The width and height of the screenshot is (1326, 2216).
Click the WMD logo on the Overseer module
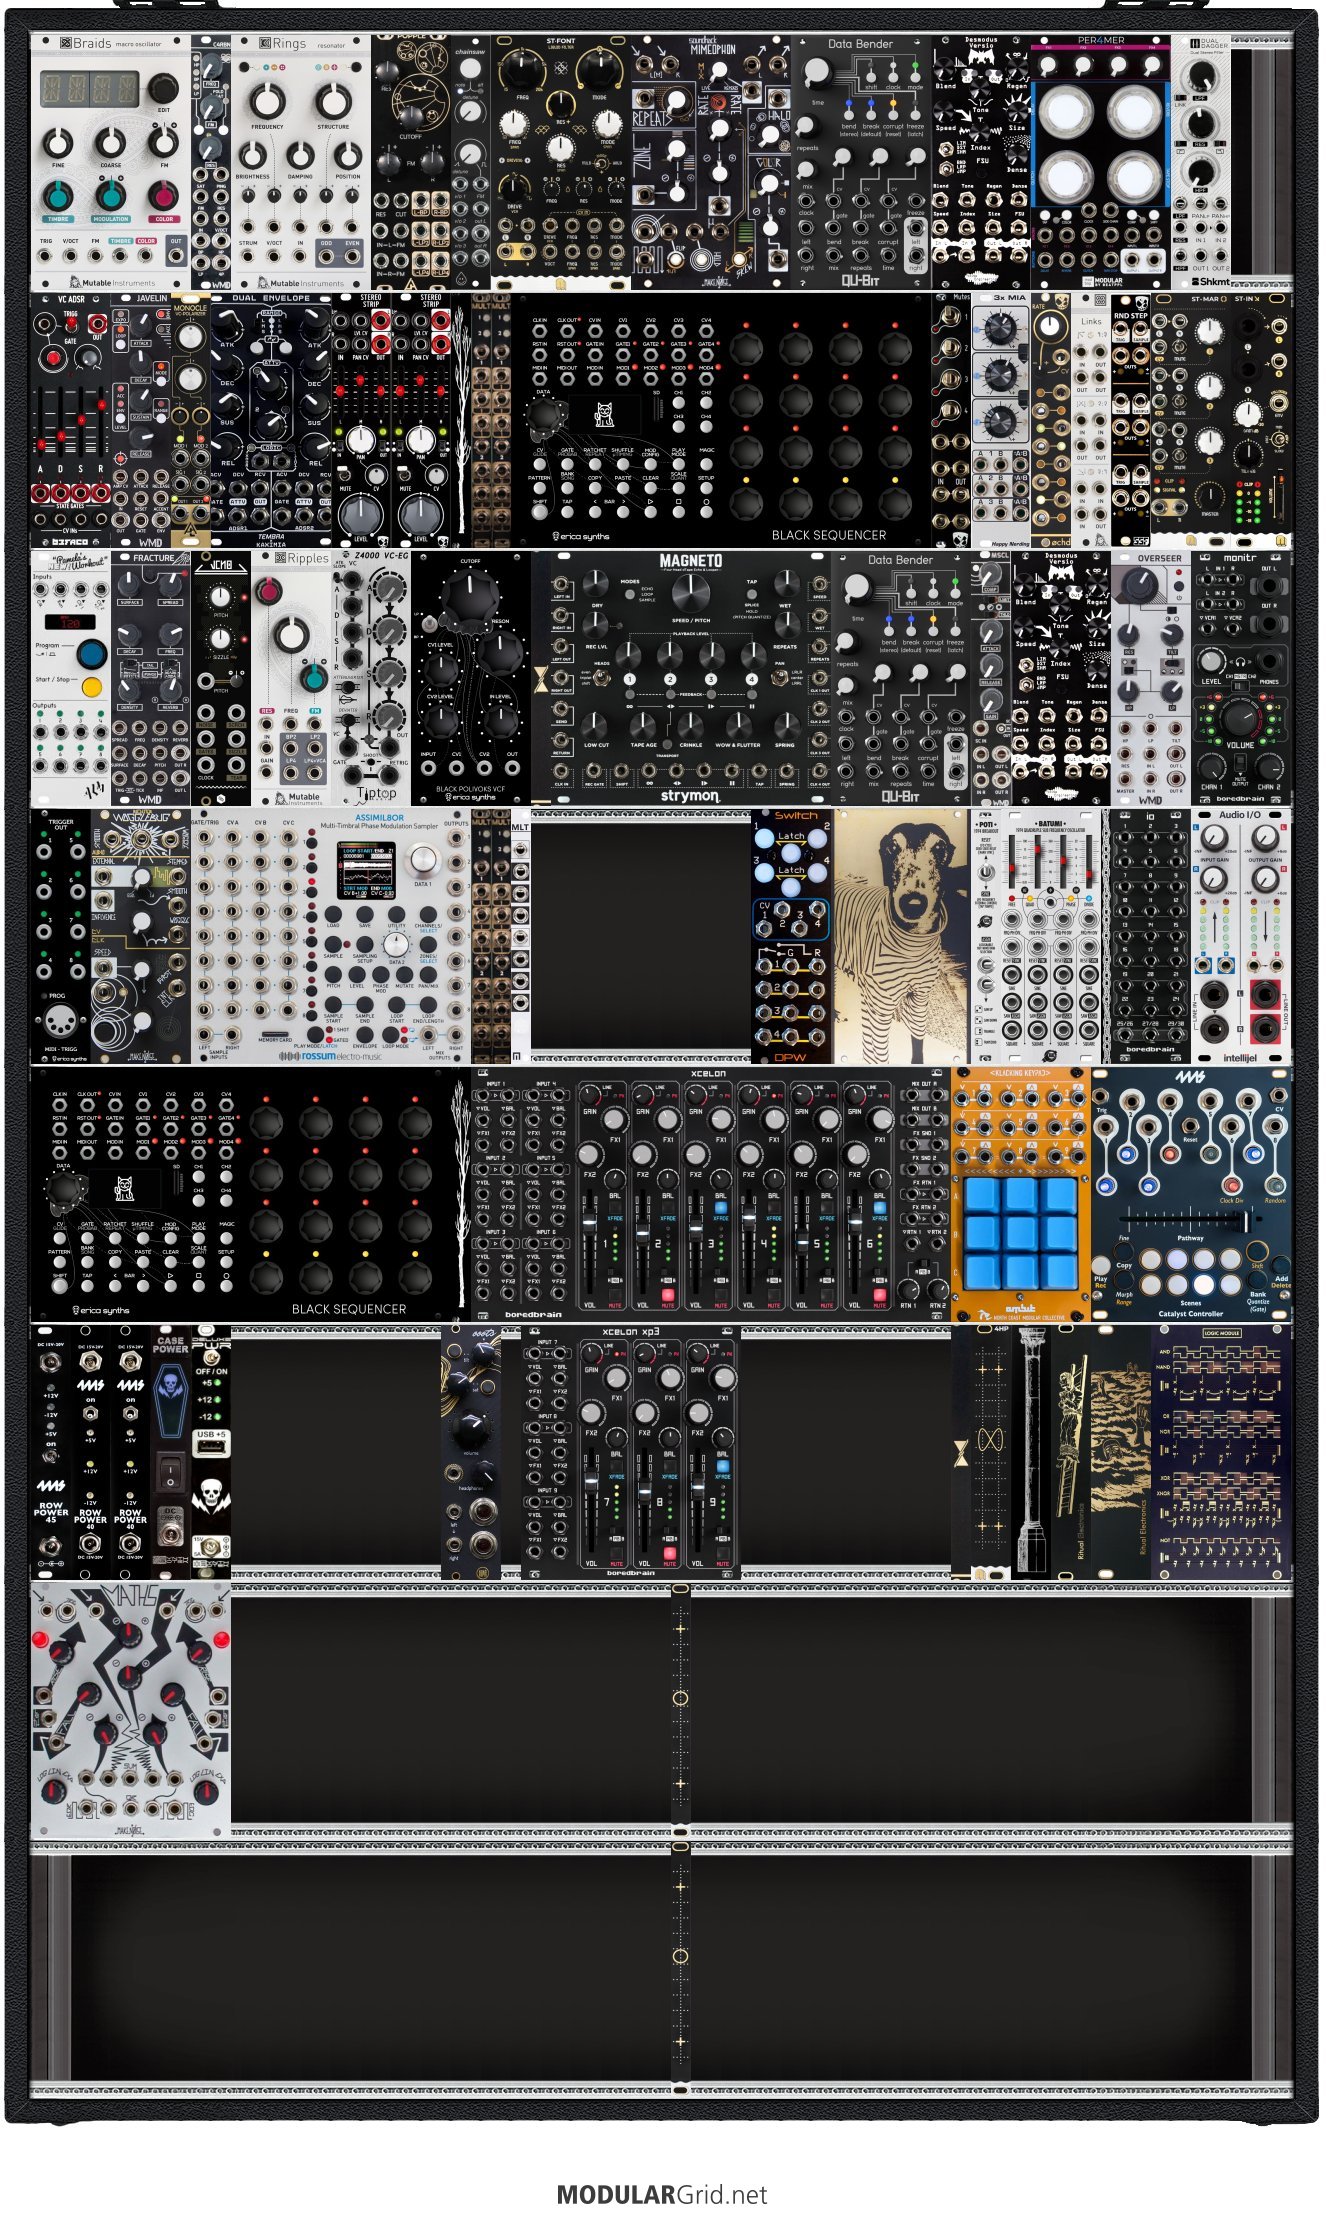pyautogui.click(x=1150, y=799)
